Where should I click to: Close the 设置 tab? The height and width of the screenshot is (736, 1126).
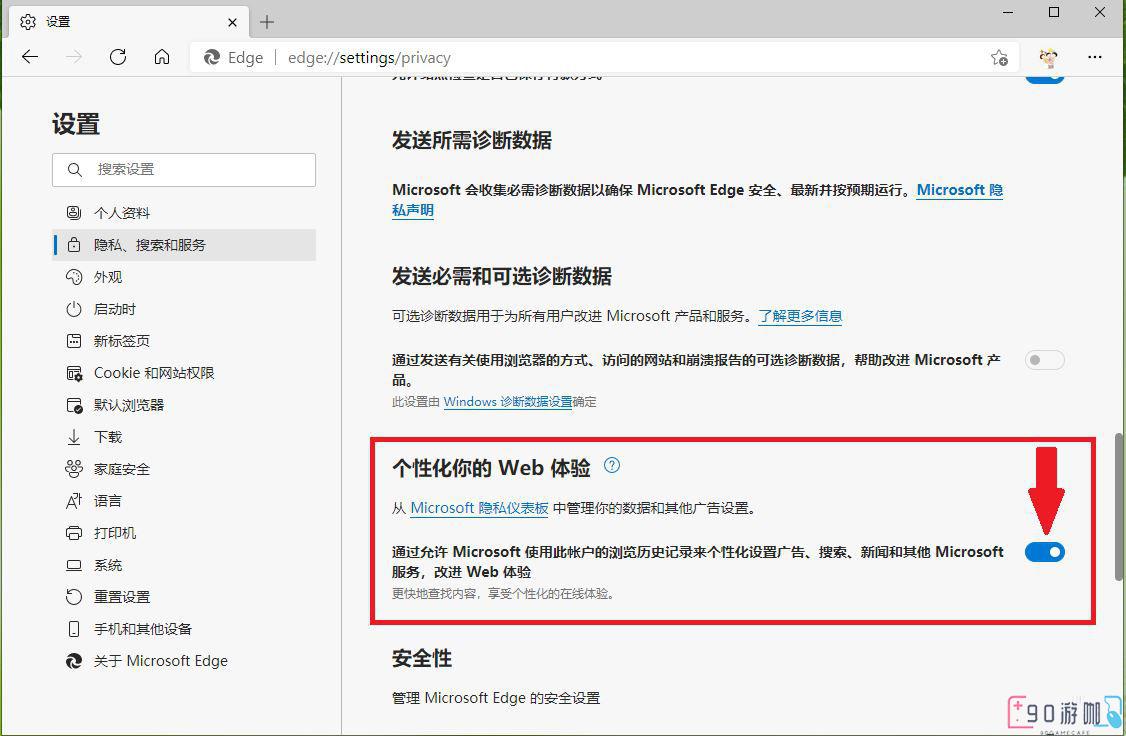232,22
